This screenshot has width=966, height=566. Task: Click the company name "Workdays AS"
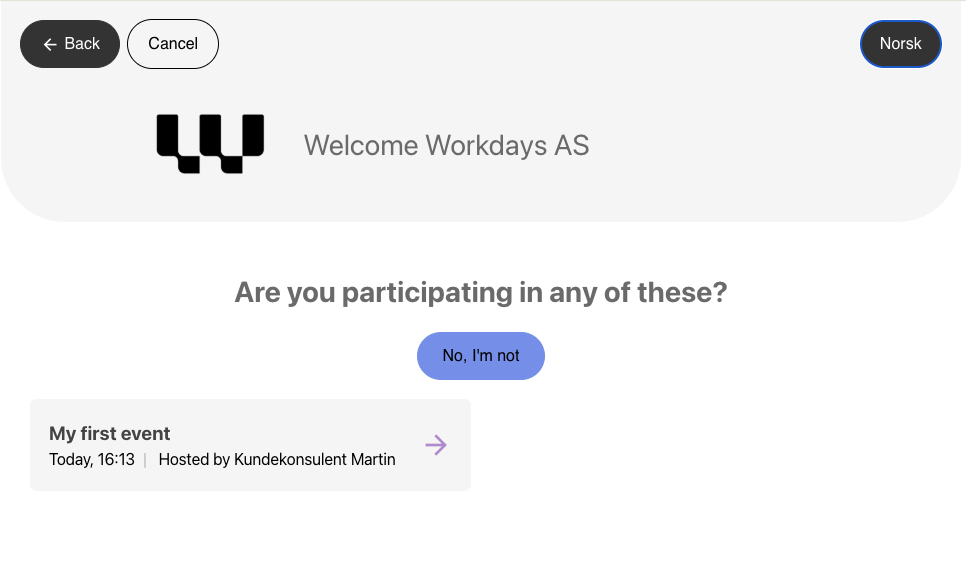coord(507,146)
